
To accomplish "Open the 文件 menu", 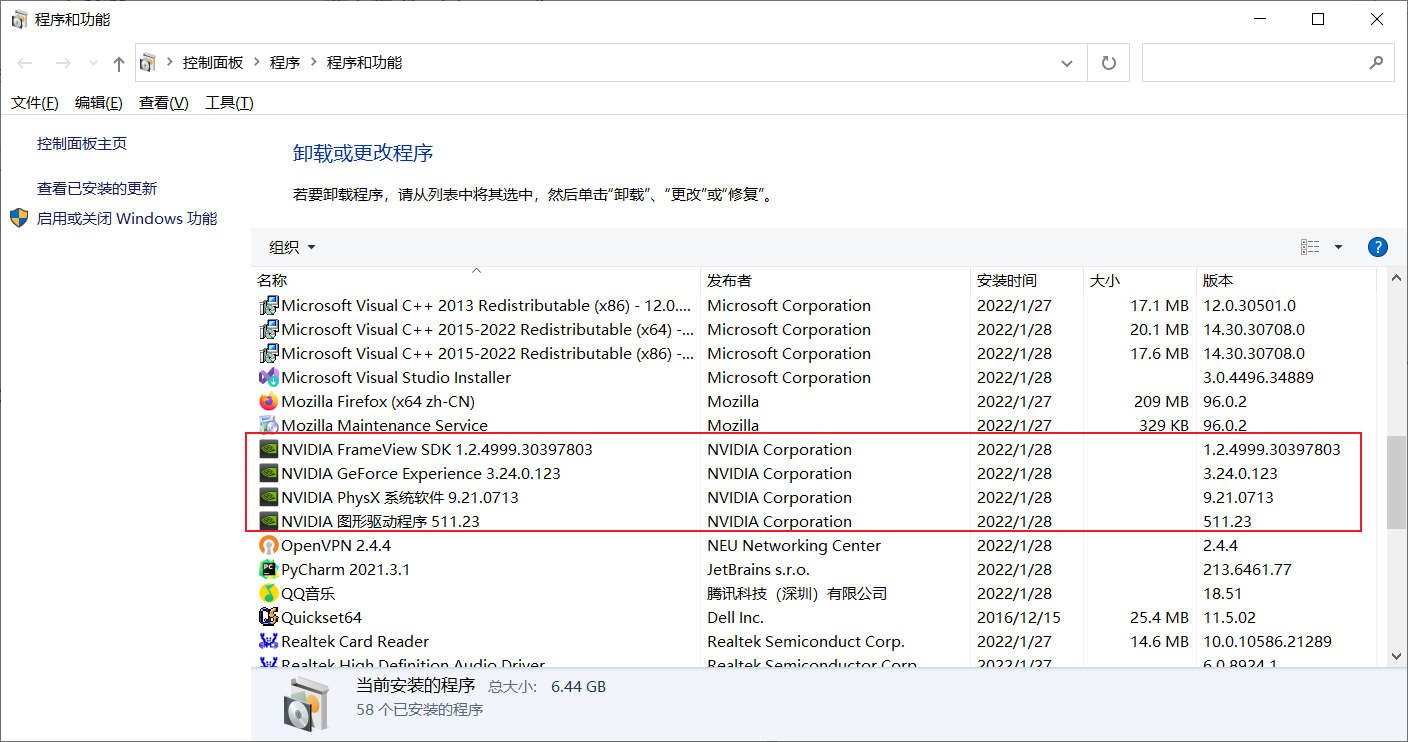I will [34, 102].
